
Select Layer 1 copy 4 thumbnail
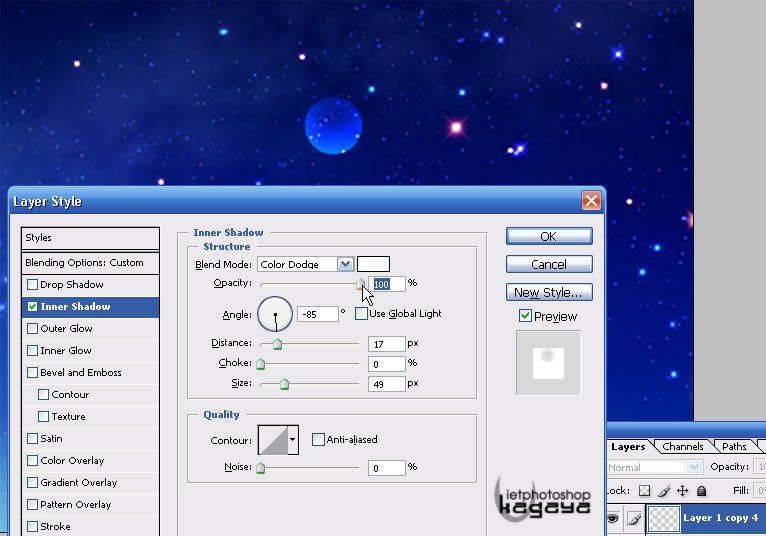663,519
